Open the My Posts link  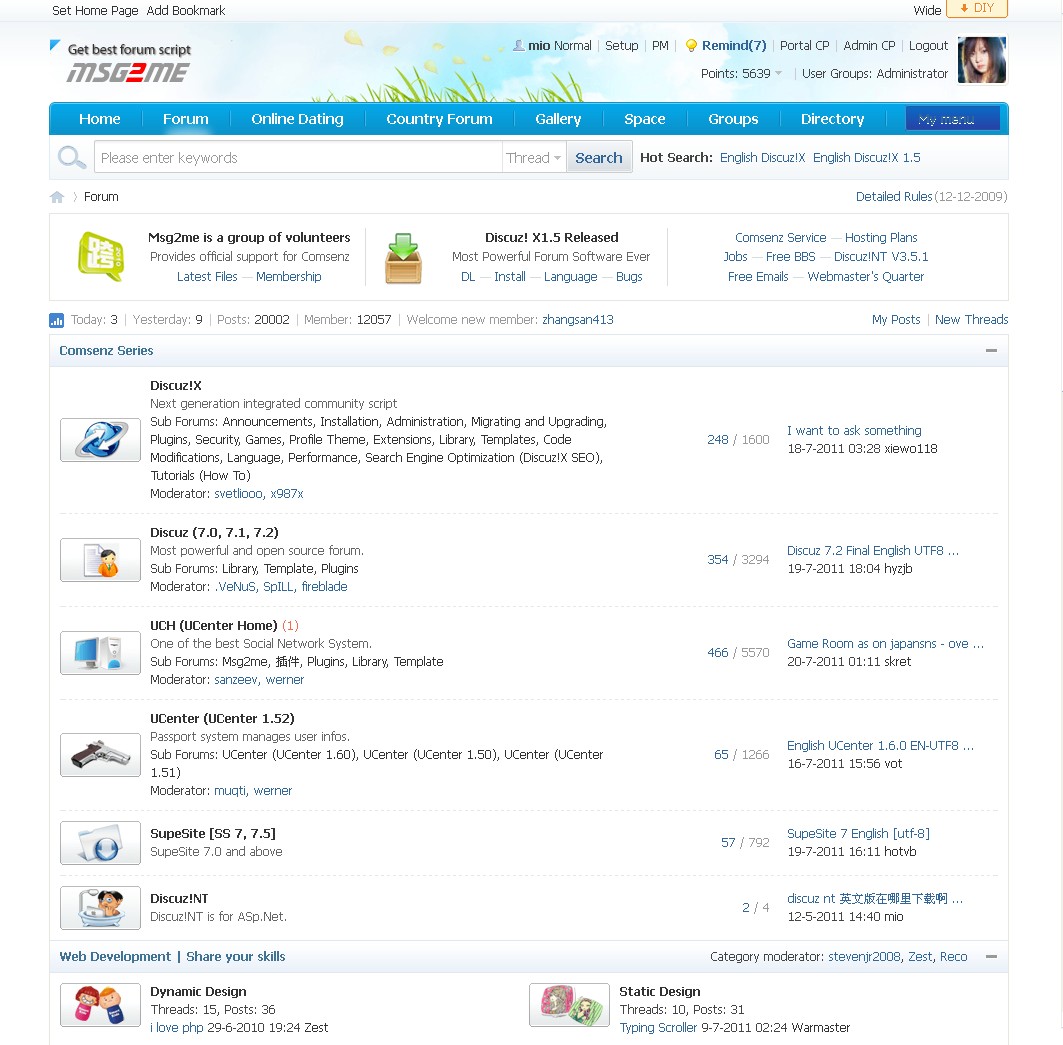[x=896, y=319]
